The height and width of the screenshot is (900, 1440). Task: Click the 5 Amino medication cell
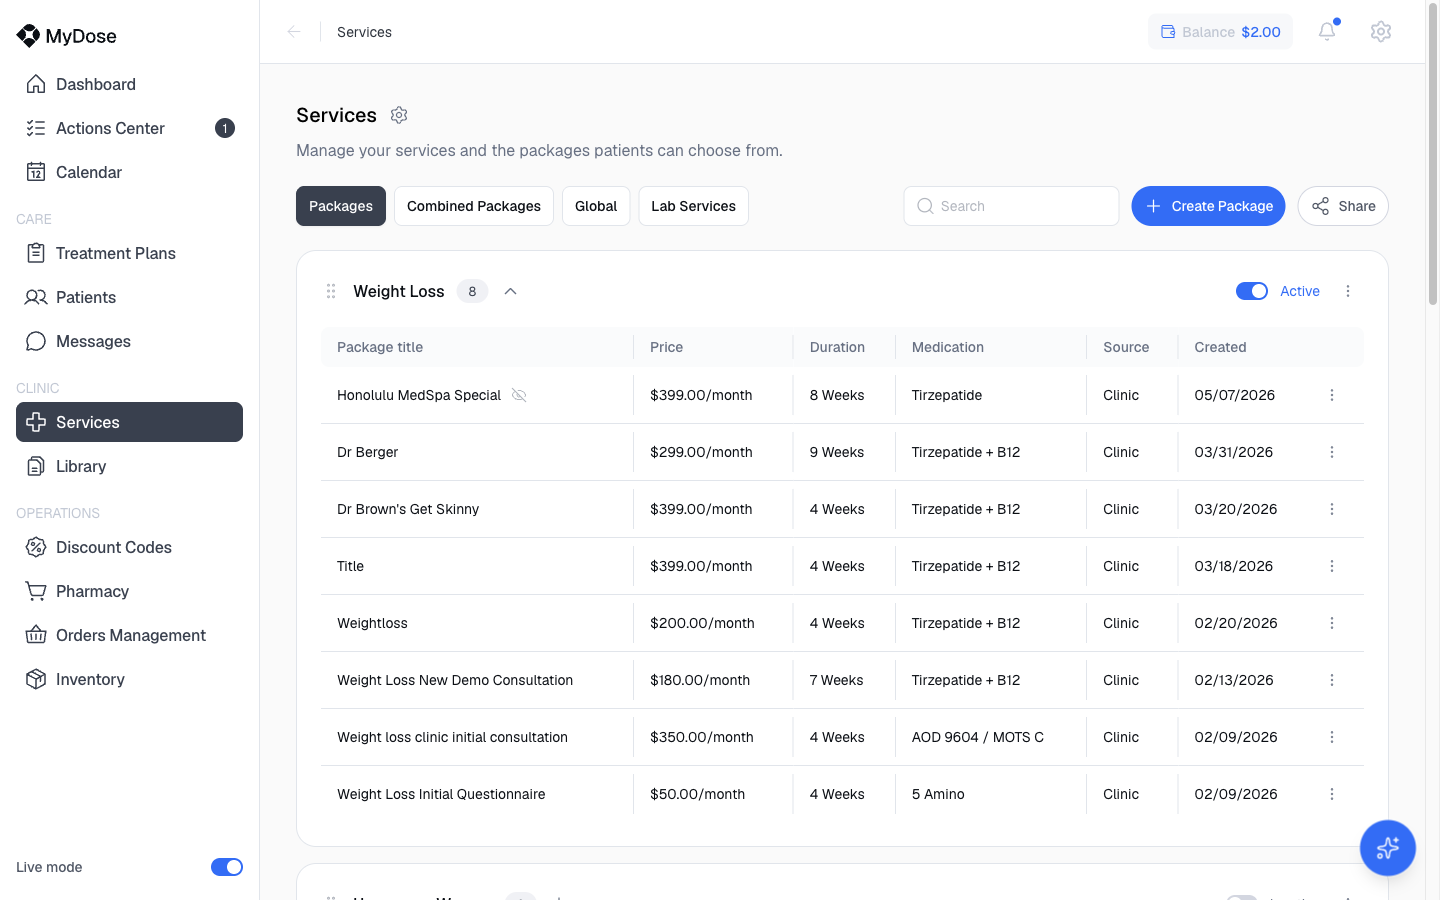coord(938,794)
